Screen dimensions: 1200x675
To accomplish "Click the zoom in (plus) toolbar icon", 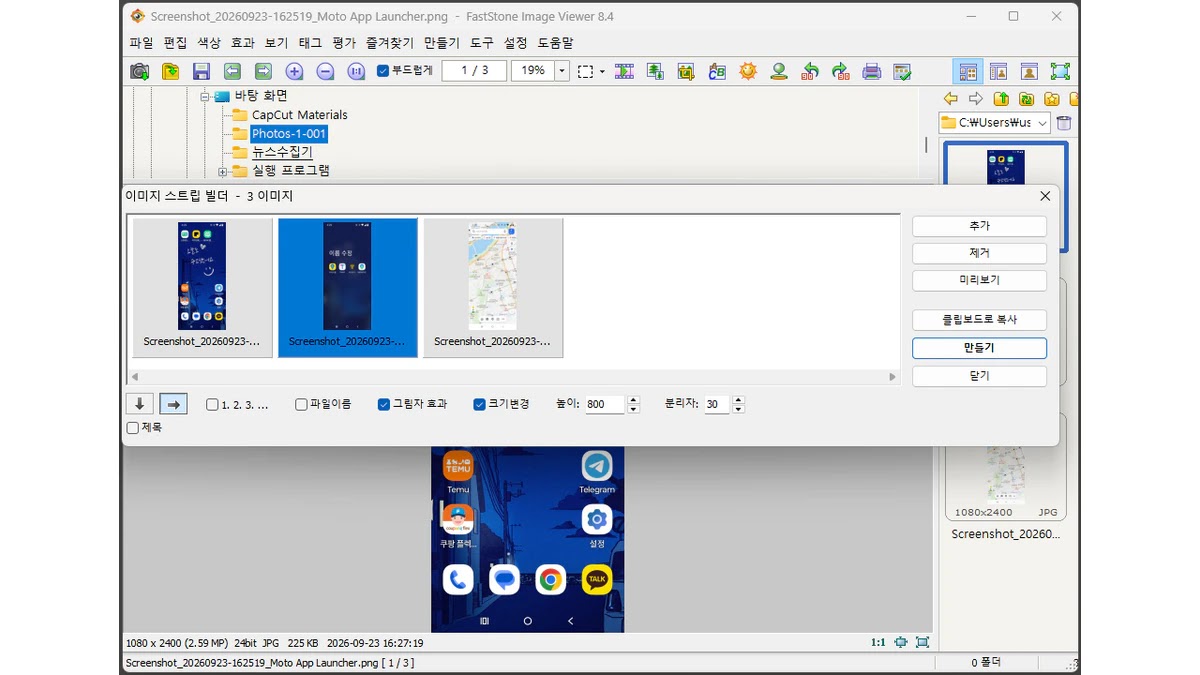I will [294, 71].
